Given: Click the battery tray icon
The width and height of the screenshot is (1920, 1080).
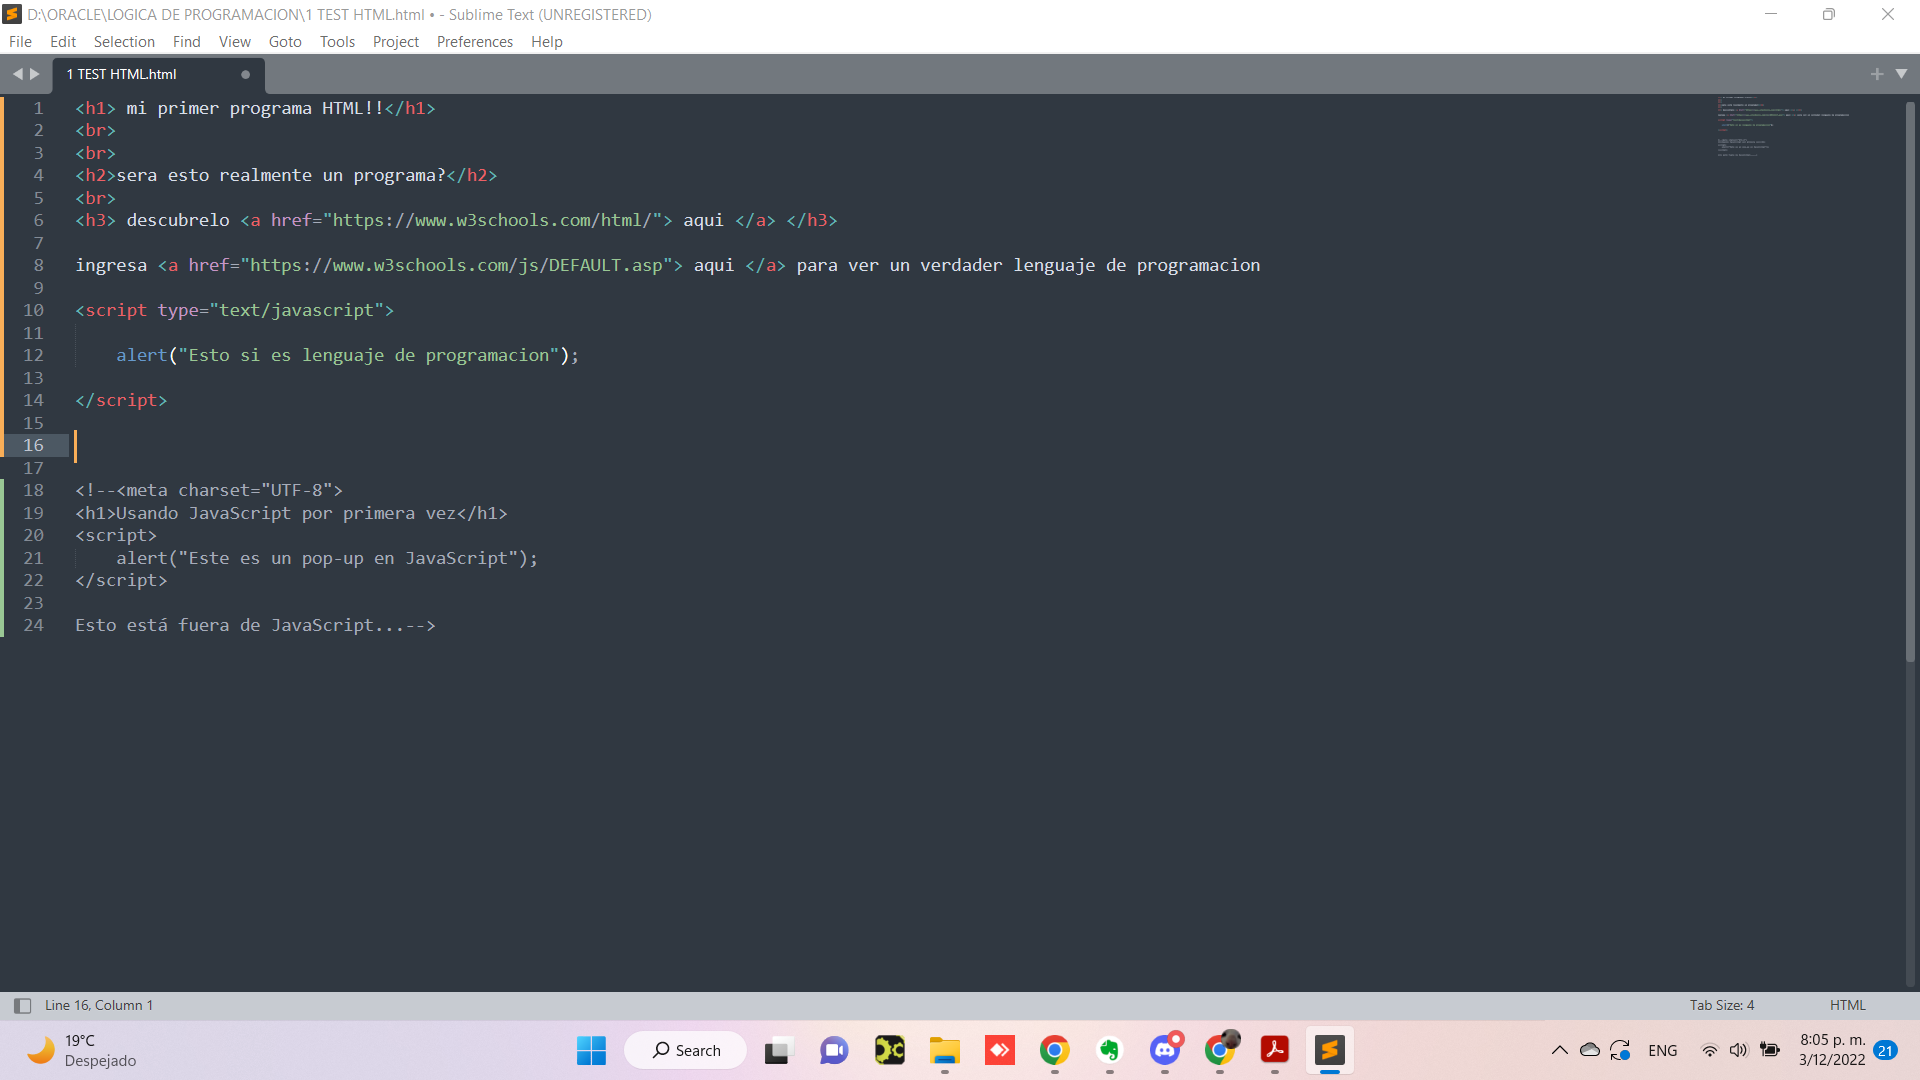Looking at the screenshot, I should point(1770,1050).
